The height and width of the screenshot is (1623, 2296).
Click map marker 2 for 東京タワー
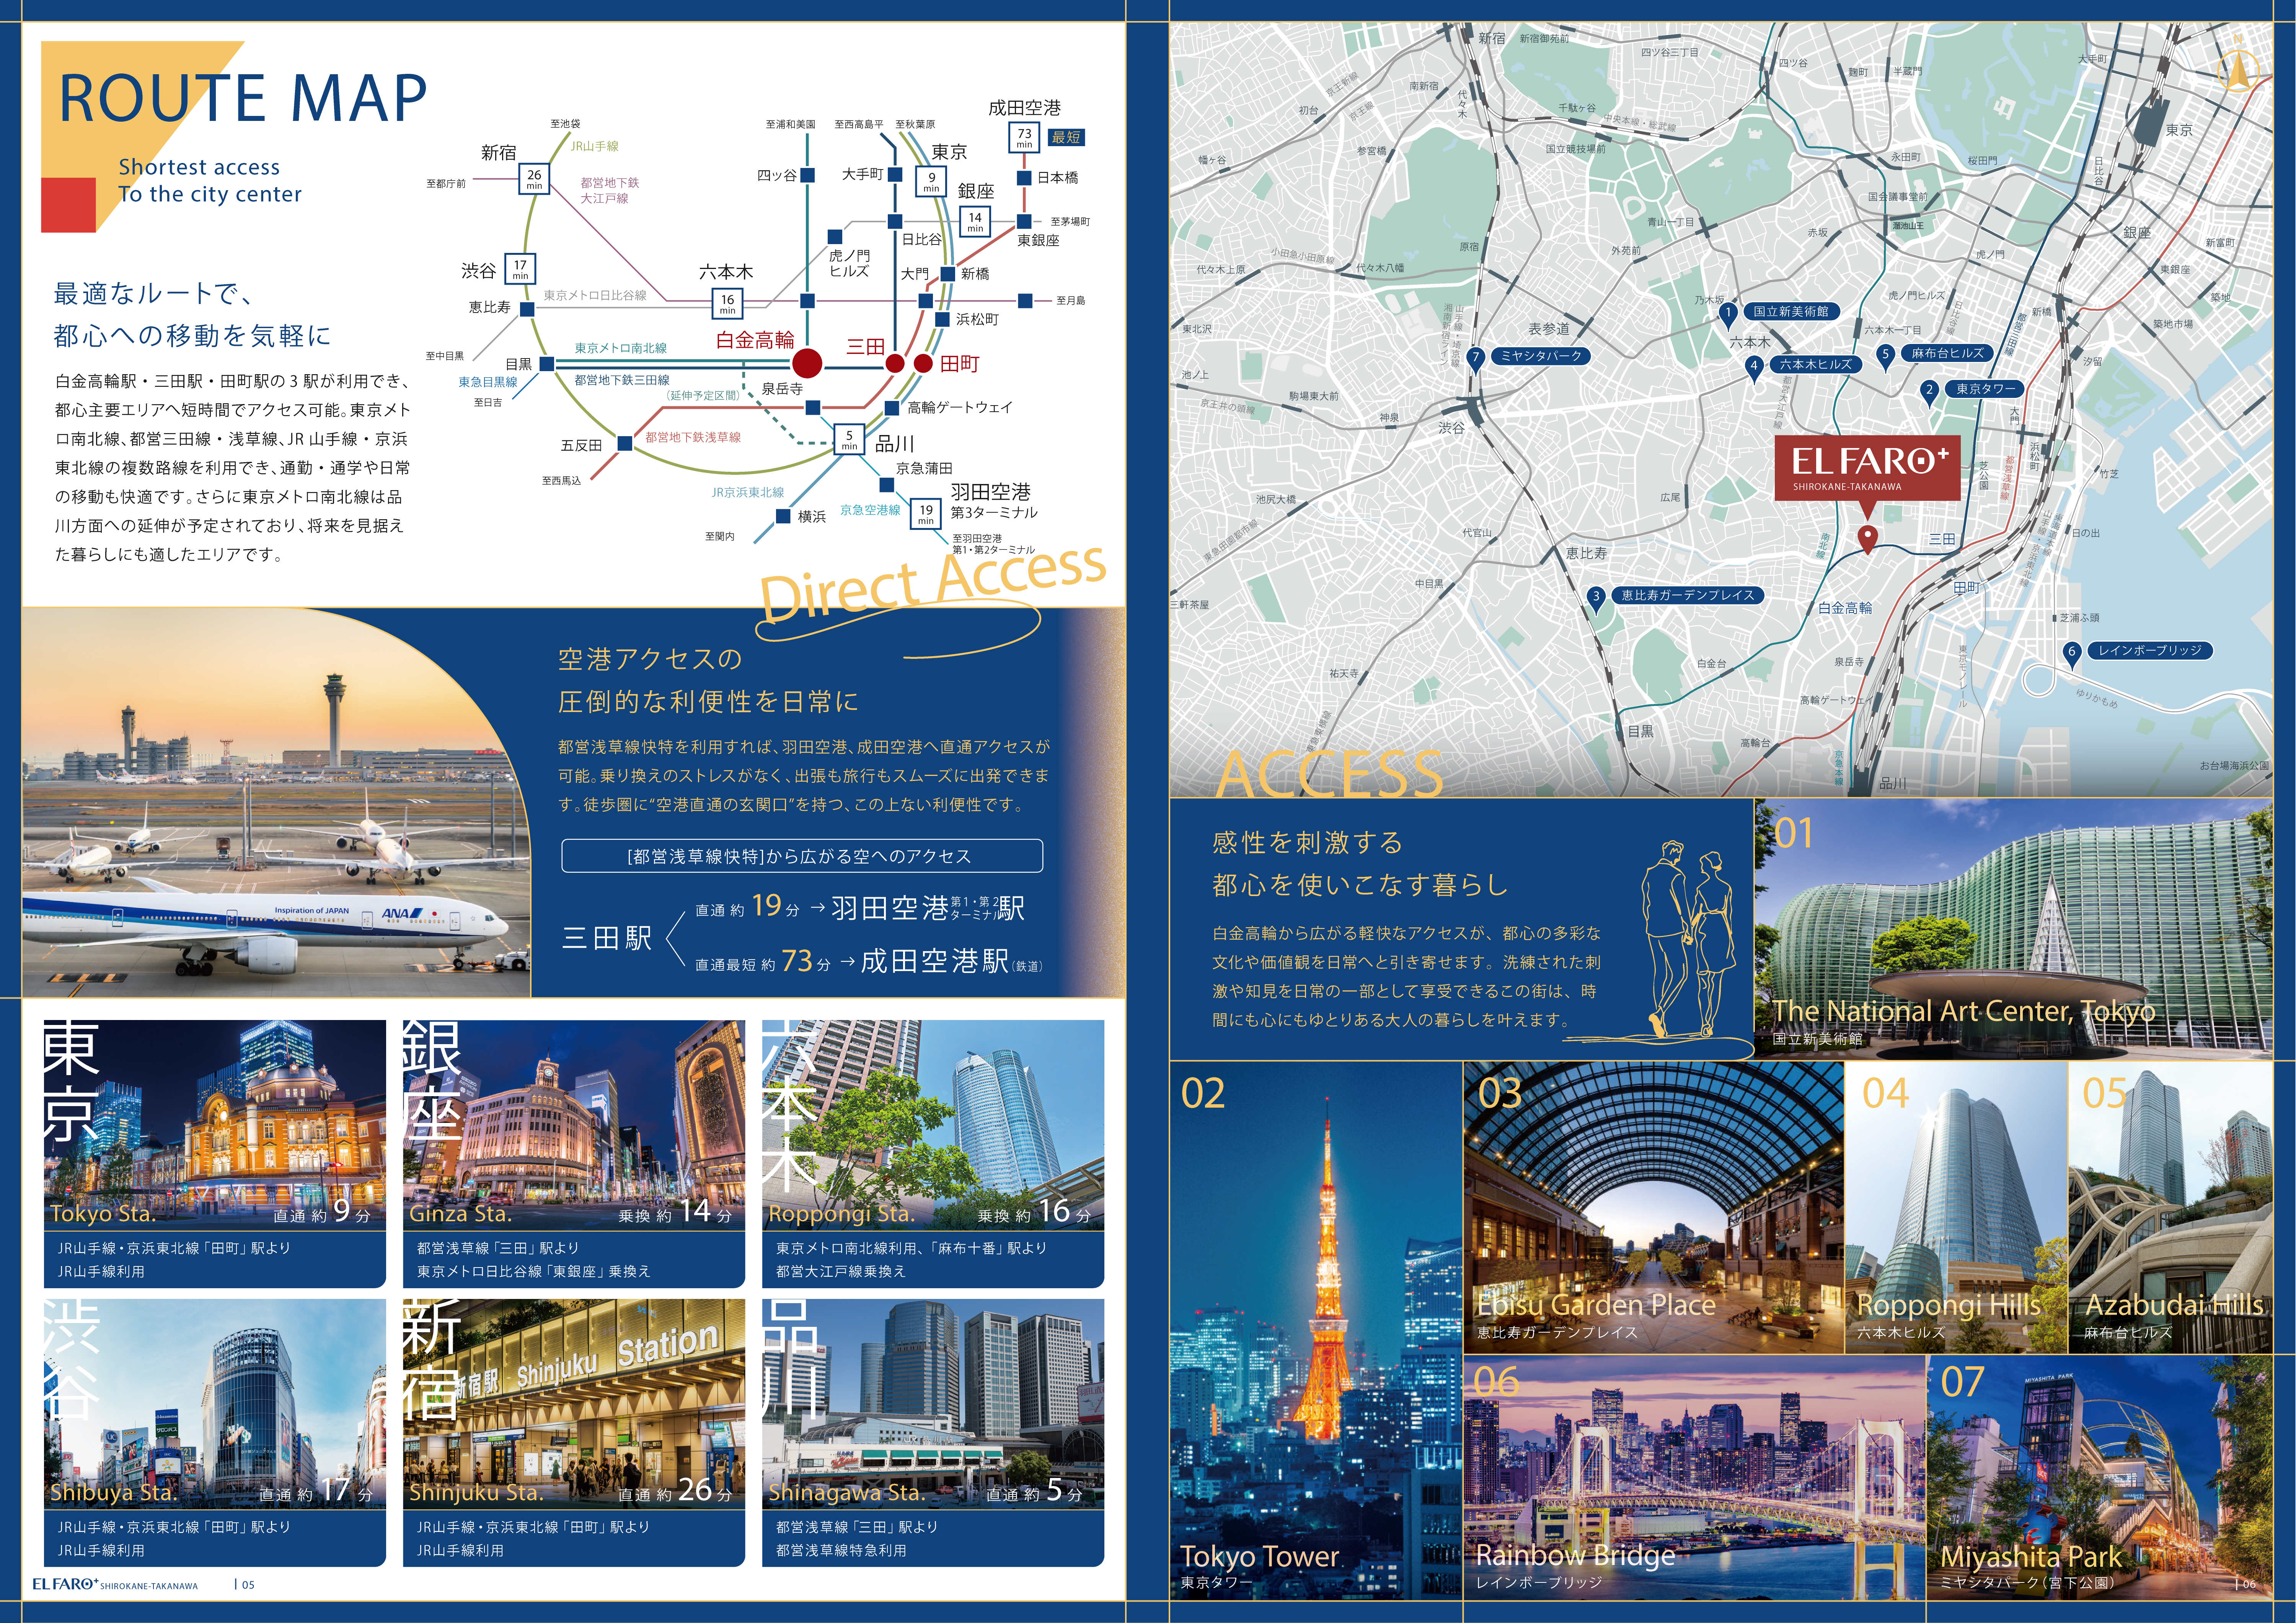click(x=1929, y=391)
